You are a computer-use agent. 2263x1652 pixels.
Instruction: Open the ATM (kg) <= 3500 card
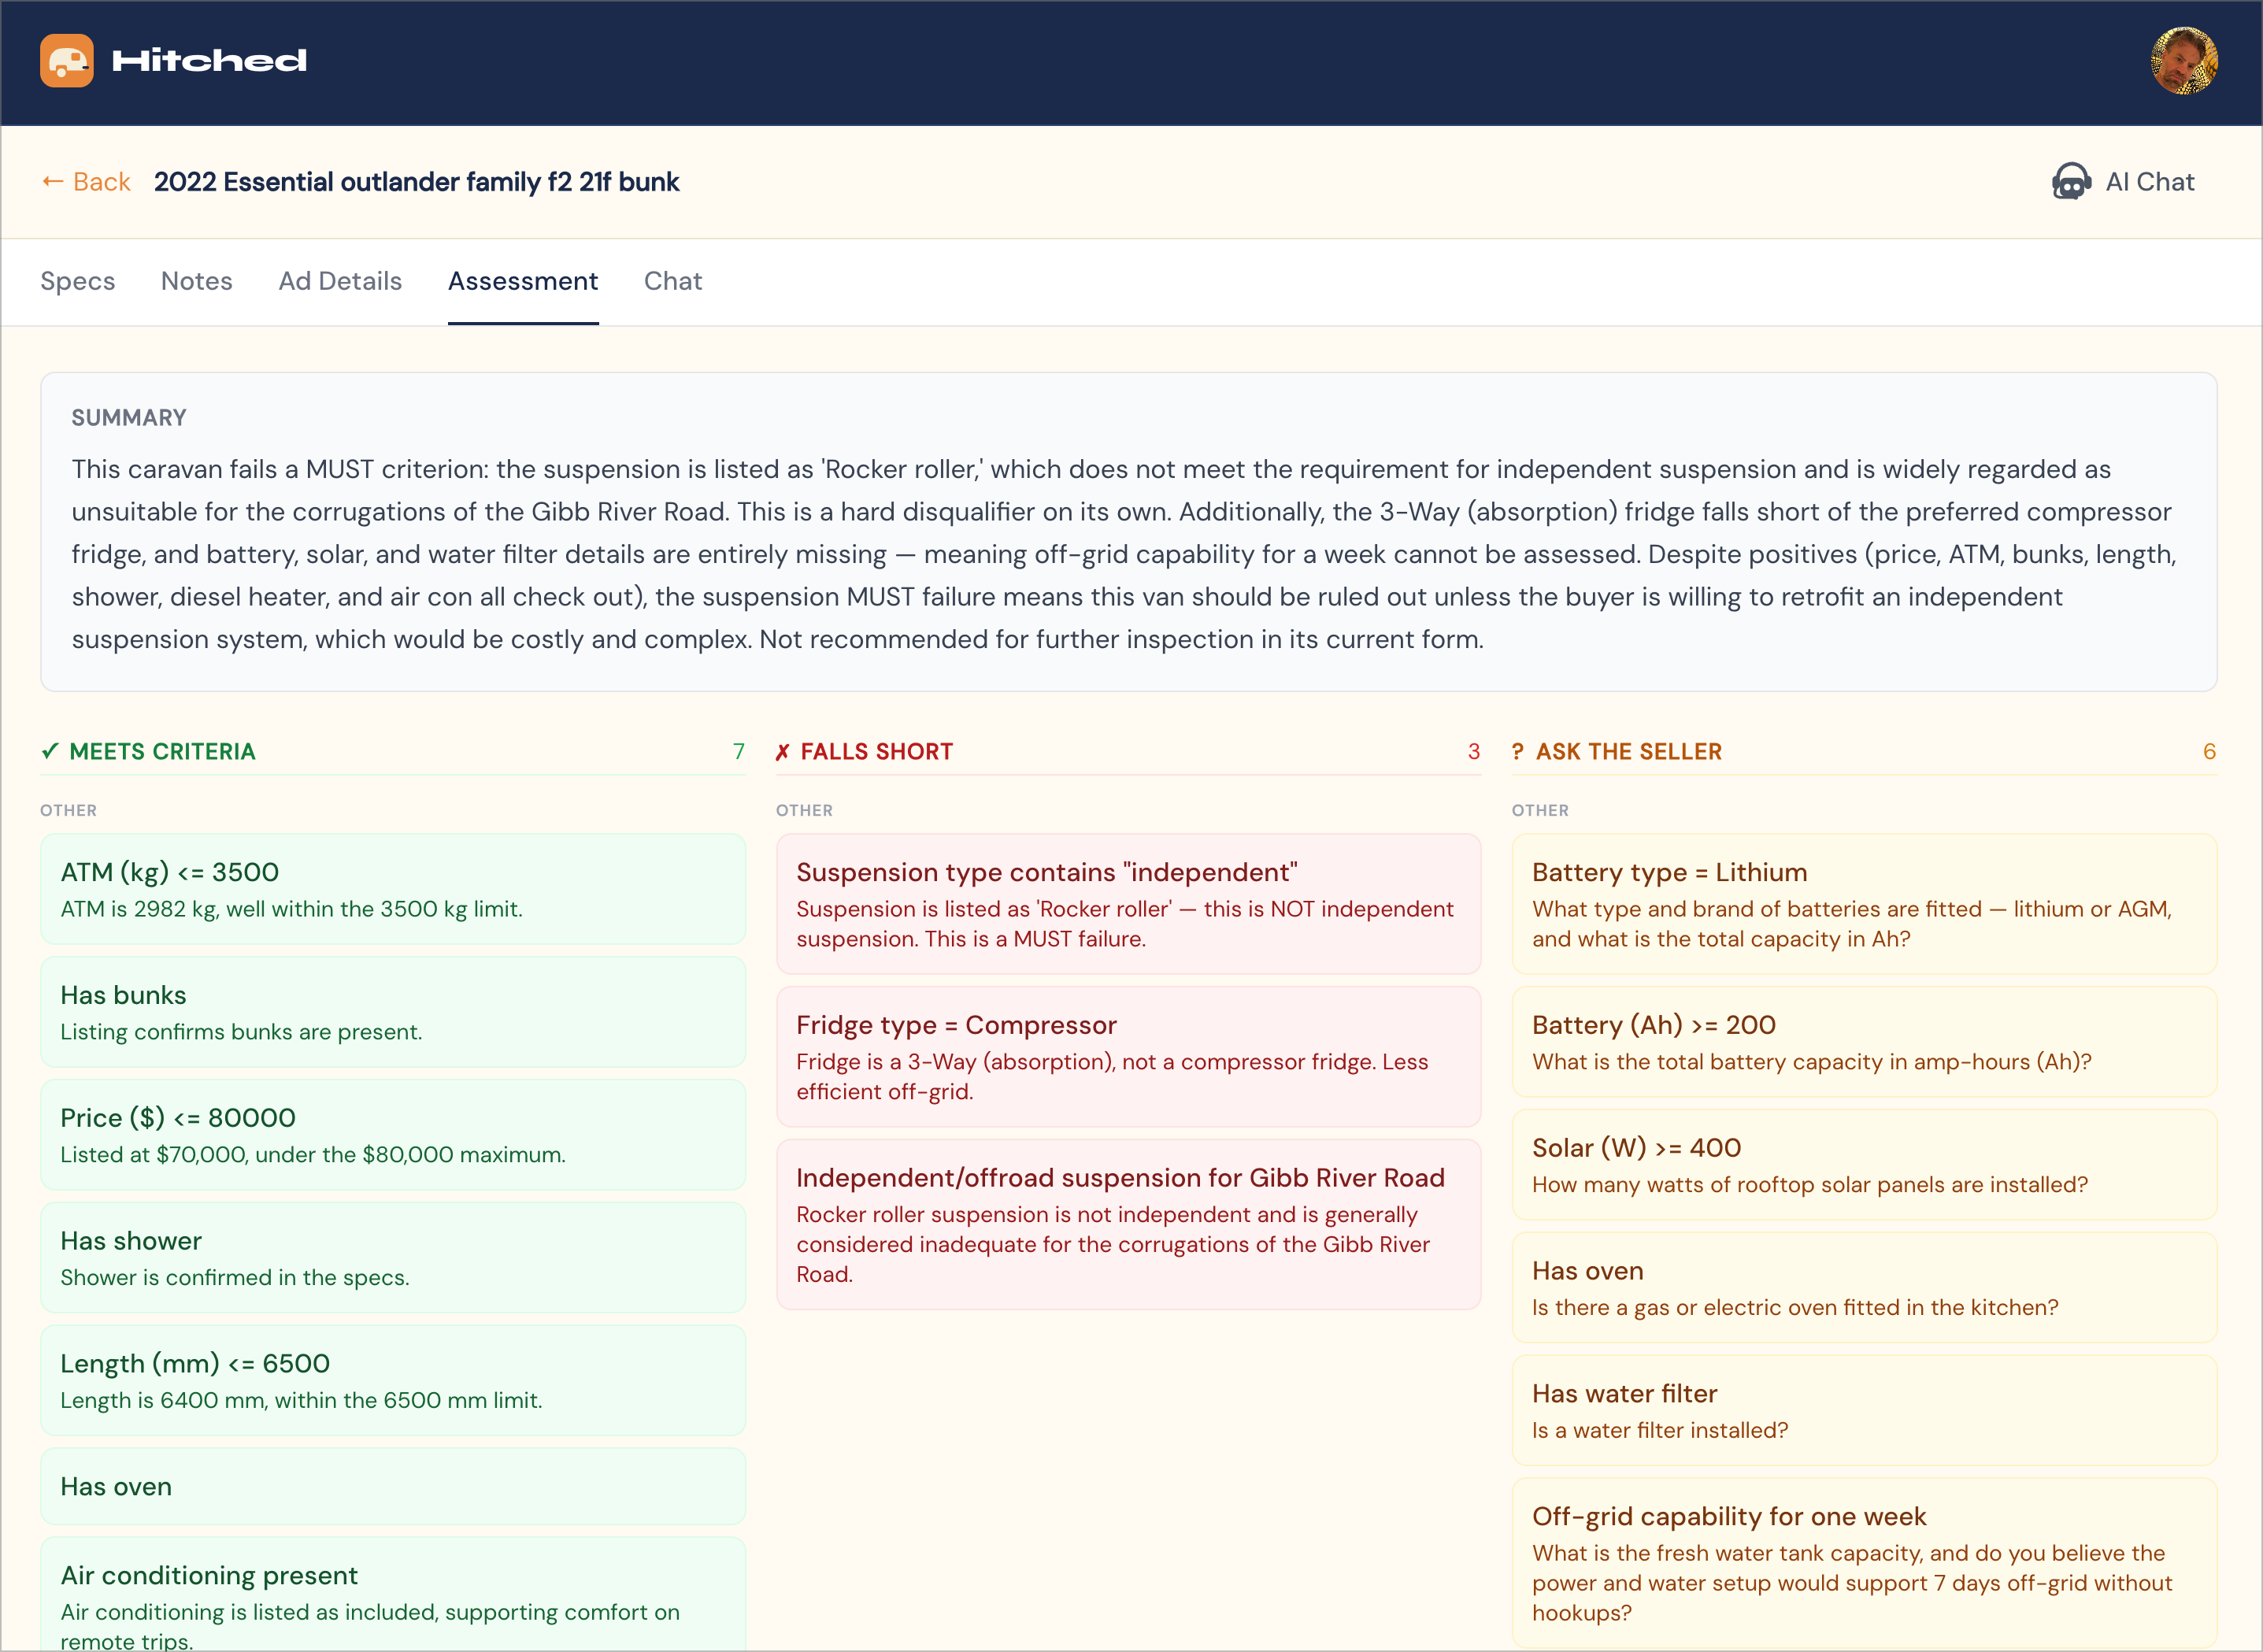pyautogui.click(x=393, y=889)
